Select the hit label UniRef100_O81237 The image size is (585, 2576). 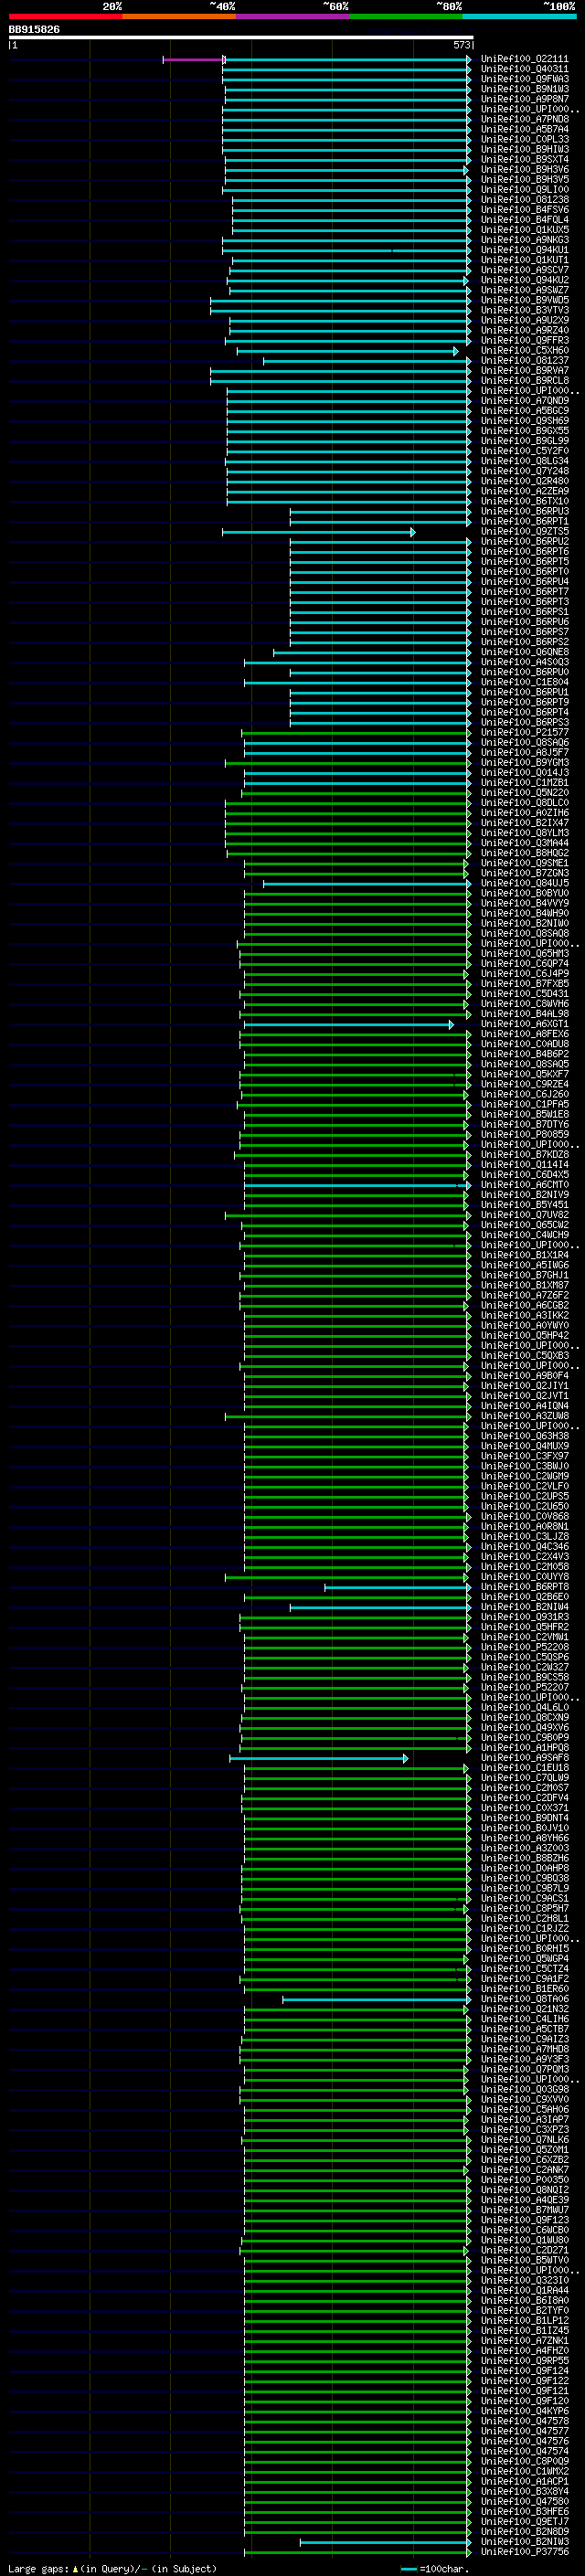[525, 361]
